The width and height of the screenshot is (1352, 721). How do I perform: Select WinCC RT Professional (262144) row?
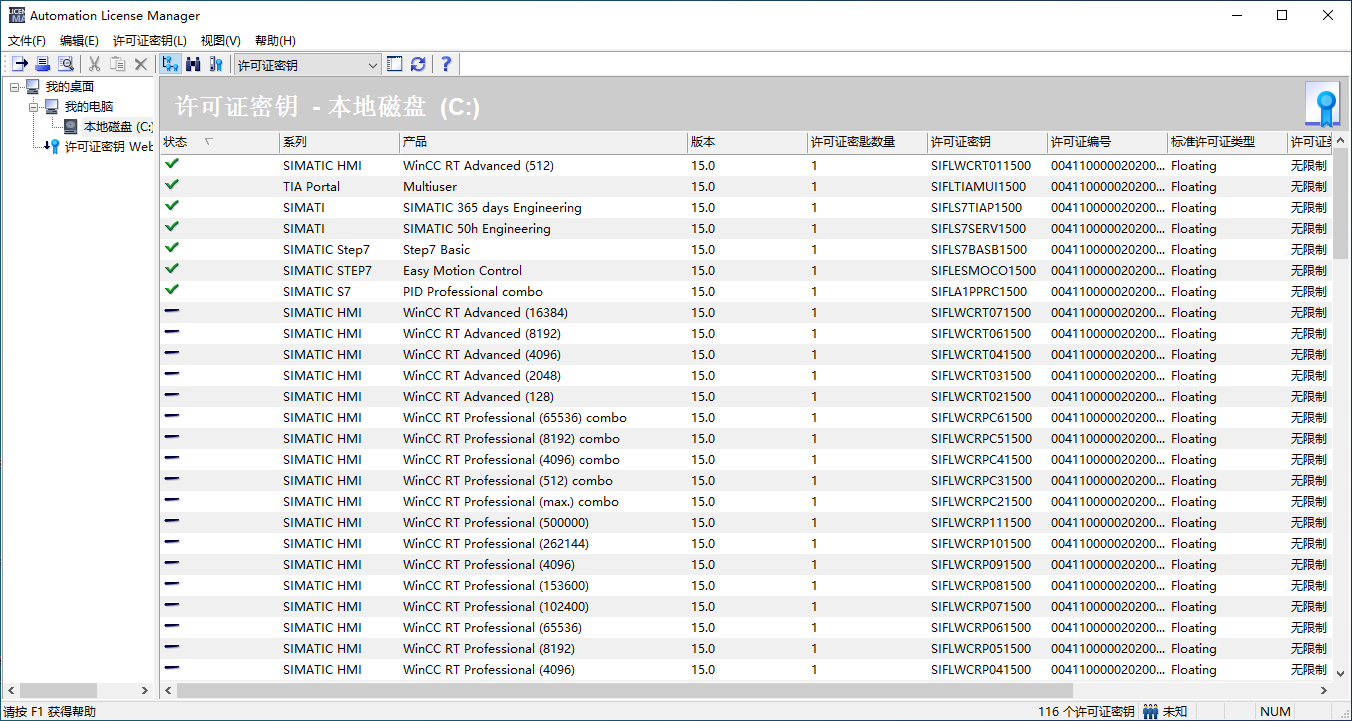(x=746, y=544)
